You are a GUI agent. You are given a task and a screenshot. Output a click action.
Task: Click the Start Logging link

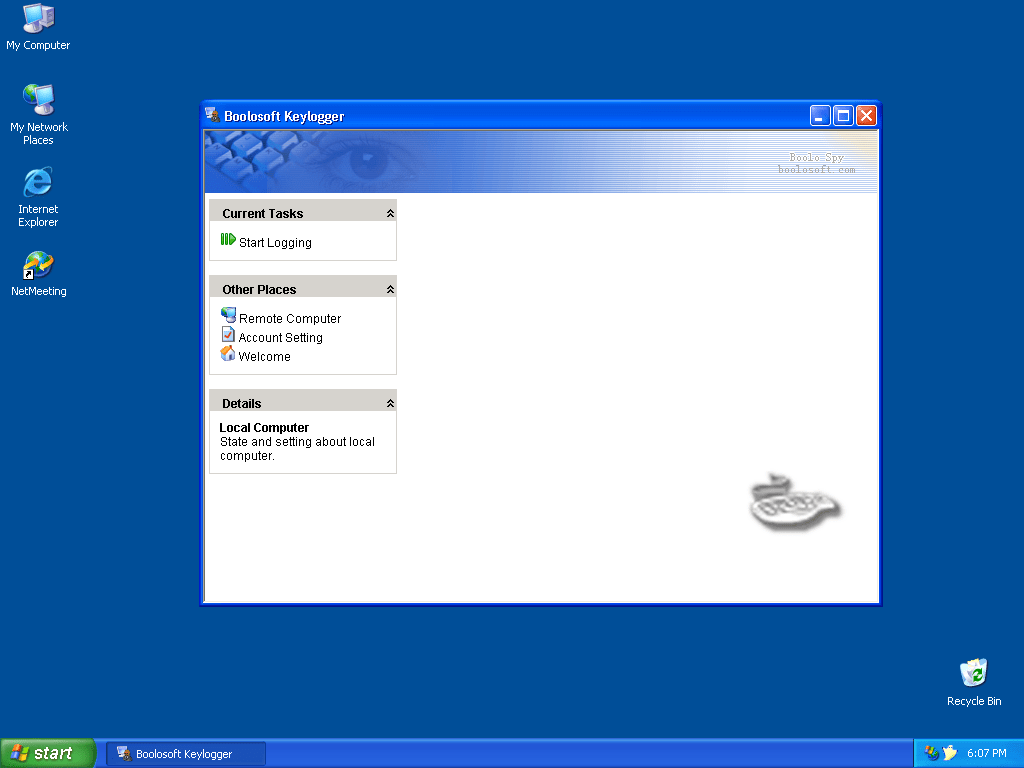[275, 243]
